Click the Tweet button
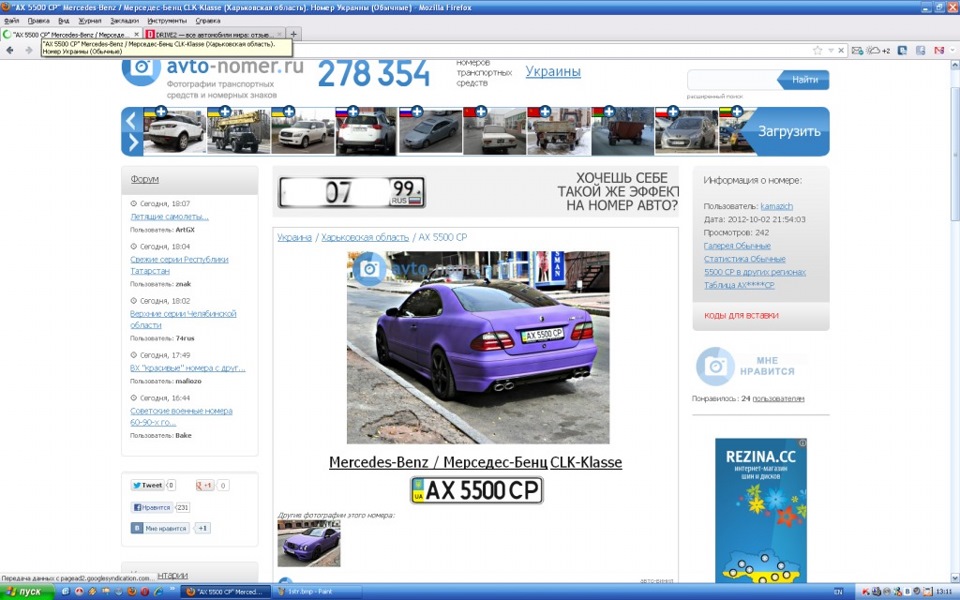The image size is (960, 600). coord(148,486)
